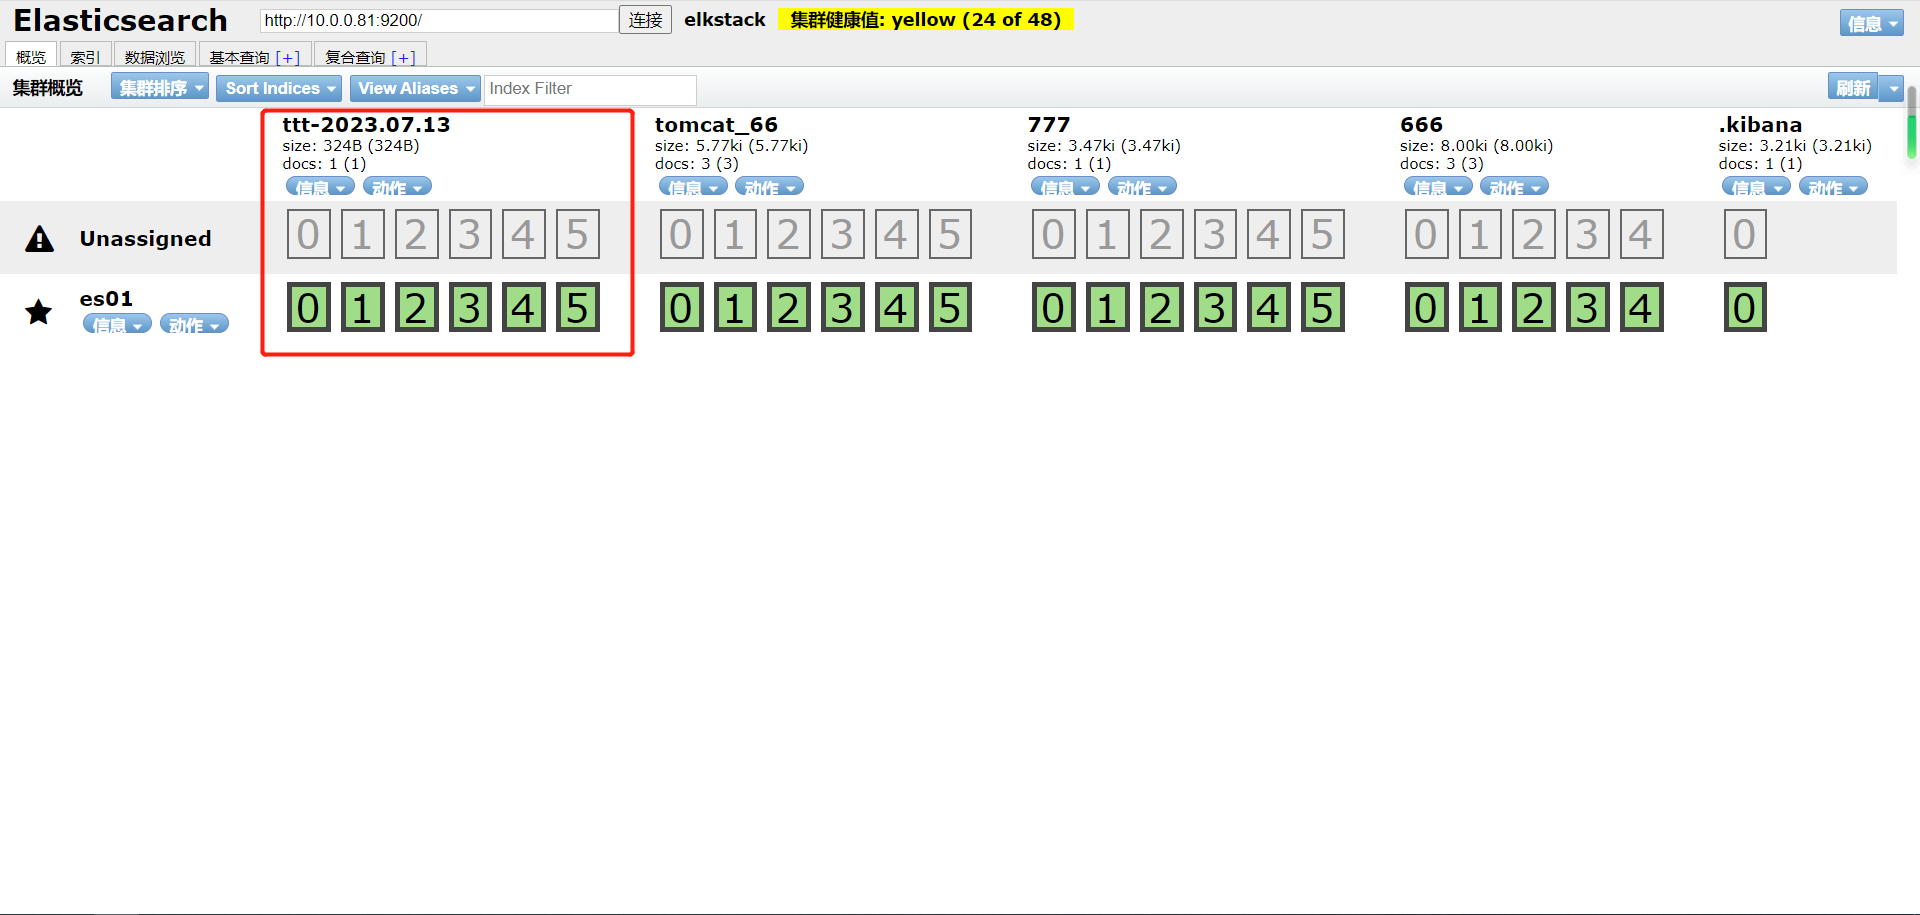Select green shard 0 of ttt-2023.07.13
The width and height of the screenshot is (1920, 915).
click(x=308, y=308)
